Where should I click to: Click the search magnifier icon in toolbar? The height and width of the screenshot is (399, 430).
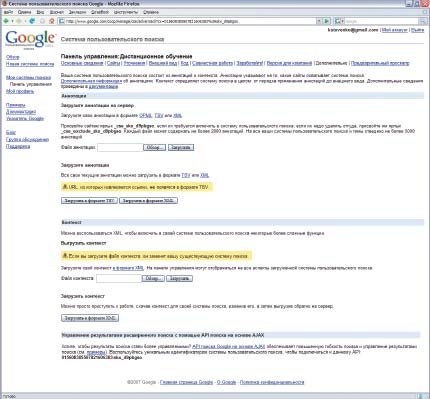click(423, 21)
